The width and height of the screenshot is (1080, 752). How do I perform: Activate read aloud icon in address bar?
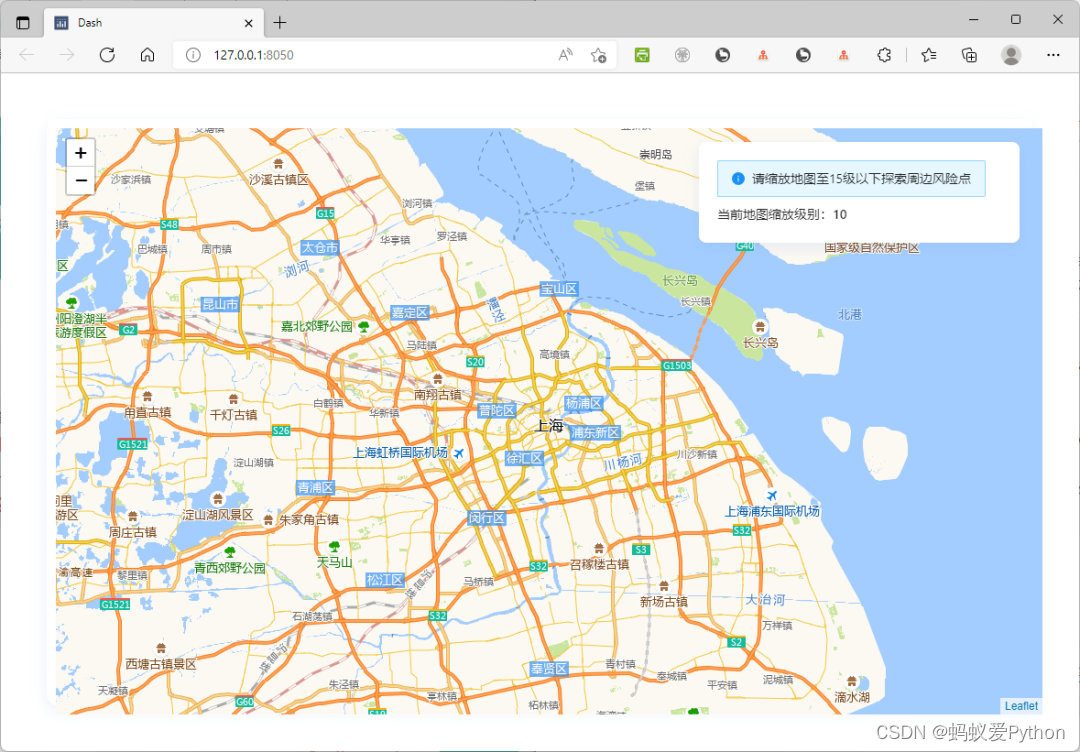click(x=565, y=55)
